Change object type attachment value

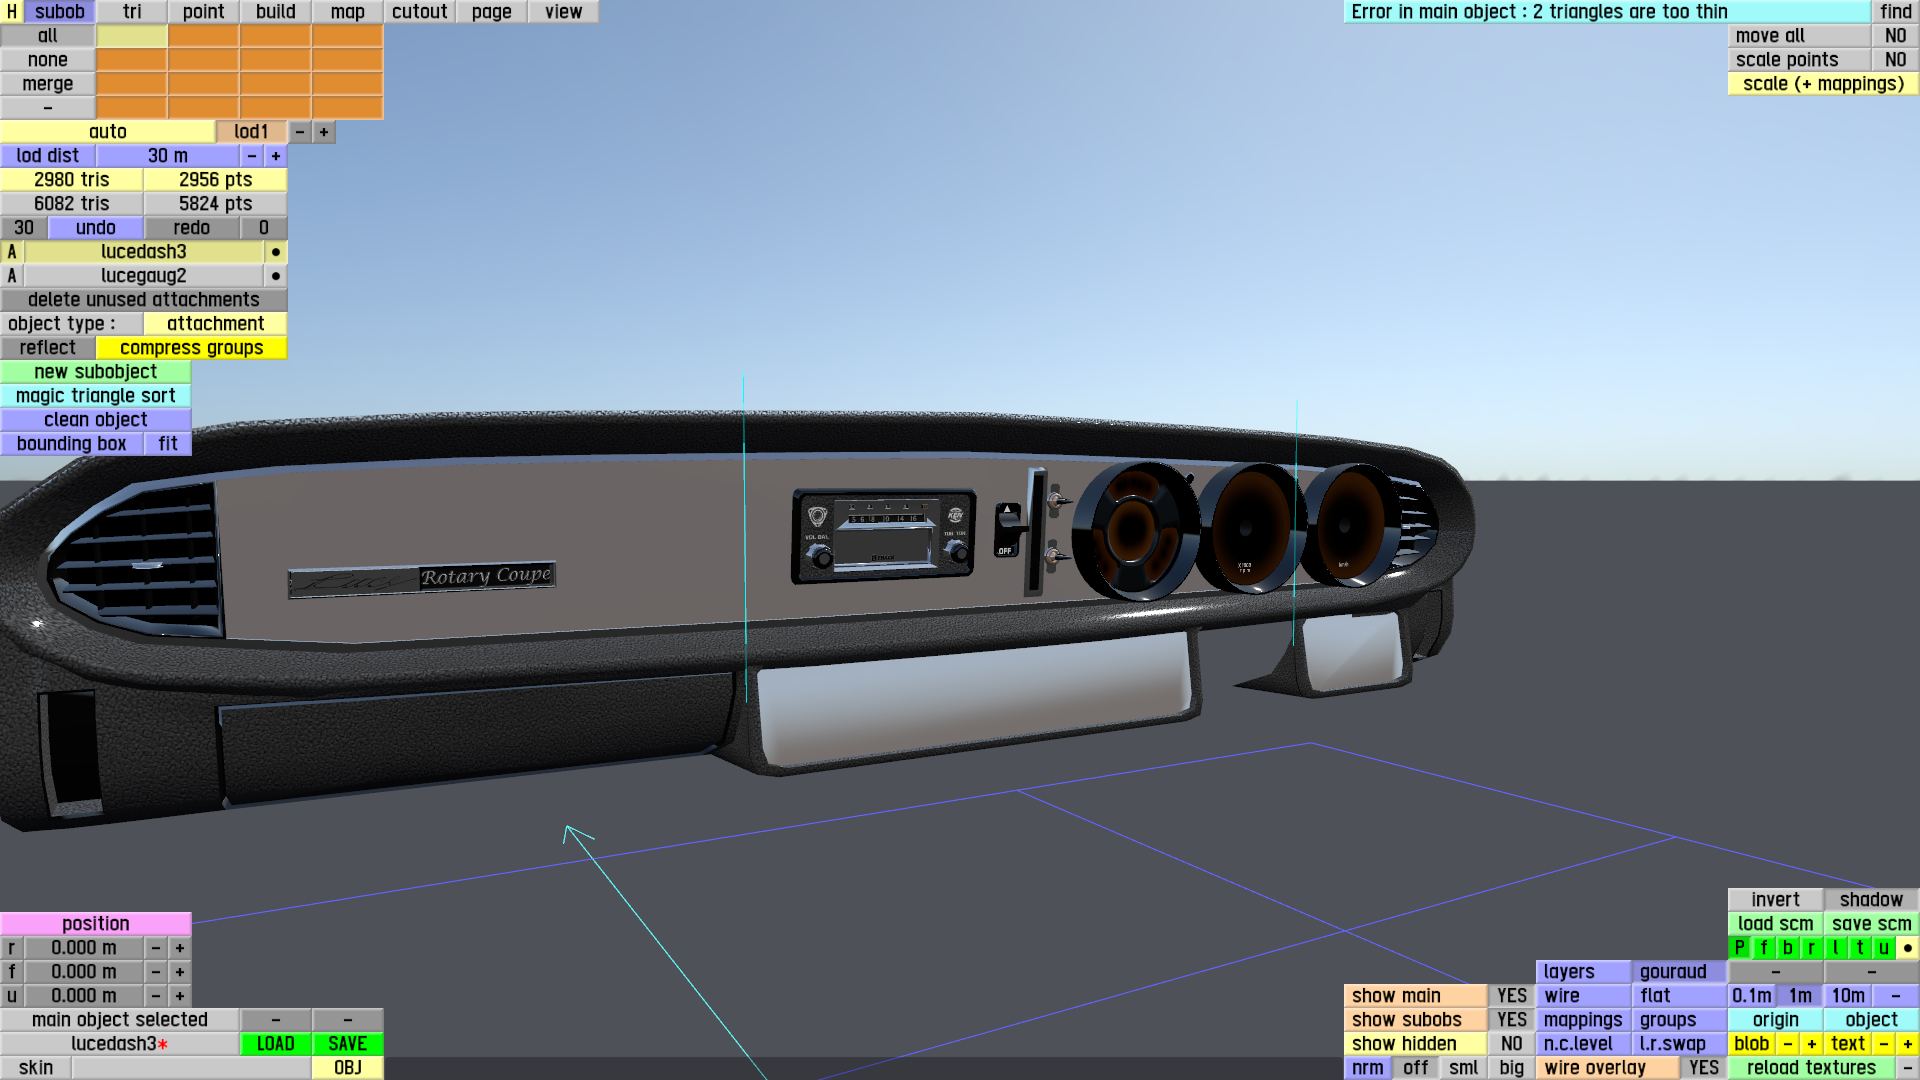(x=215, y=324)
